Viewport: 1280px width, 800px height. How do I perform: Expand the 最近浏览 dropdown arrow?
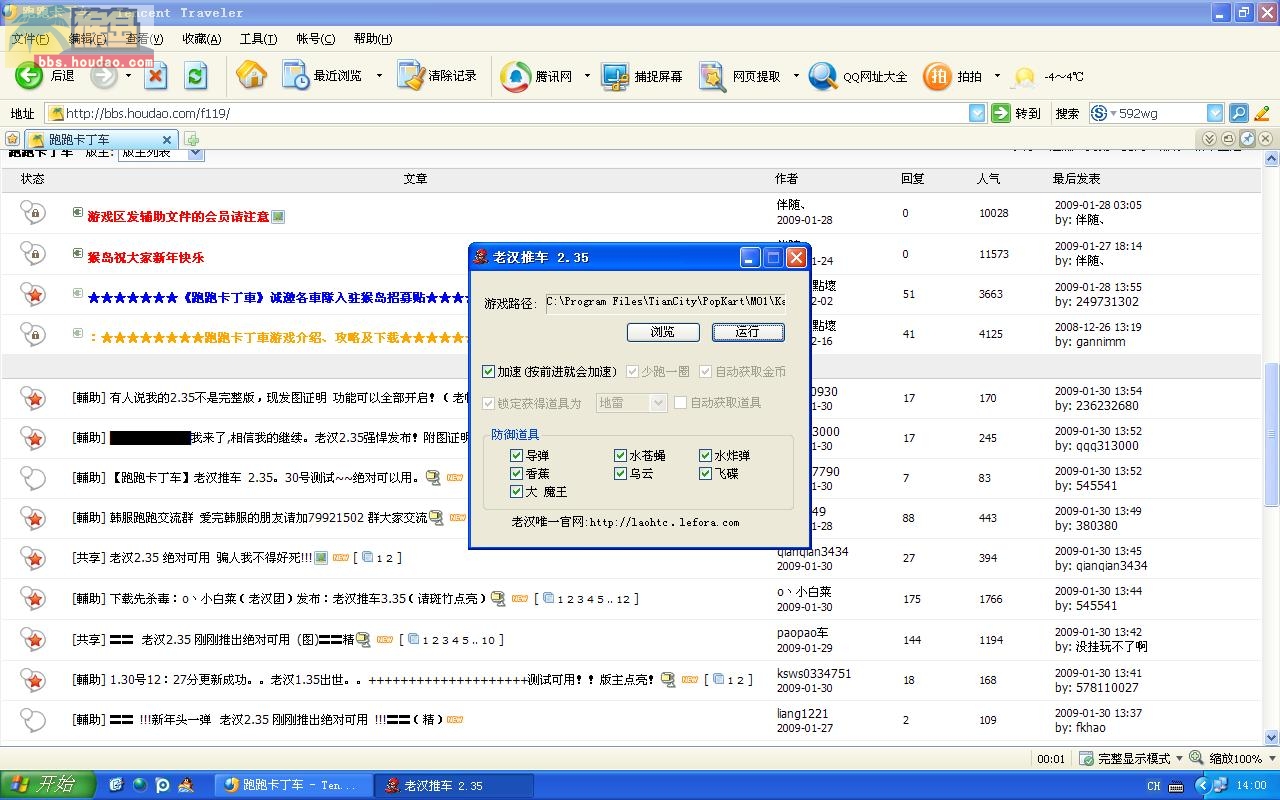tap(379, 76)
